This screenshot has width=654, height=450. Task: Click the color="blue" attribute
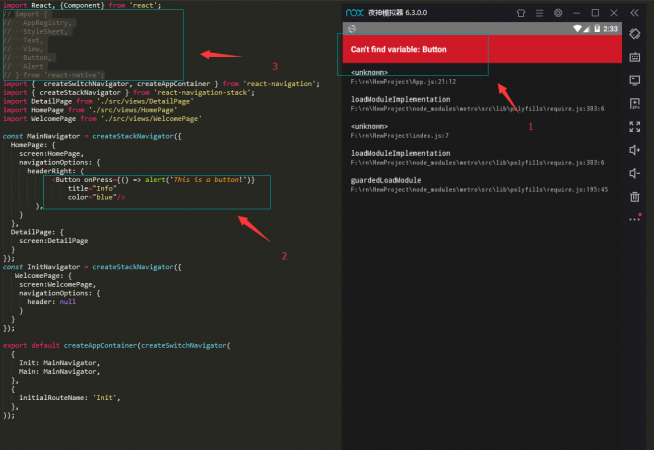(x=94, y=197)
